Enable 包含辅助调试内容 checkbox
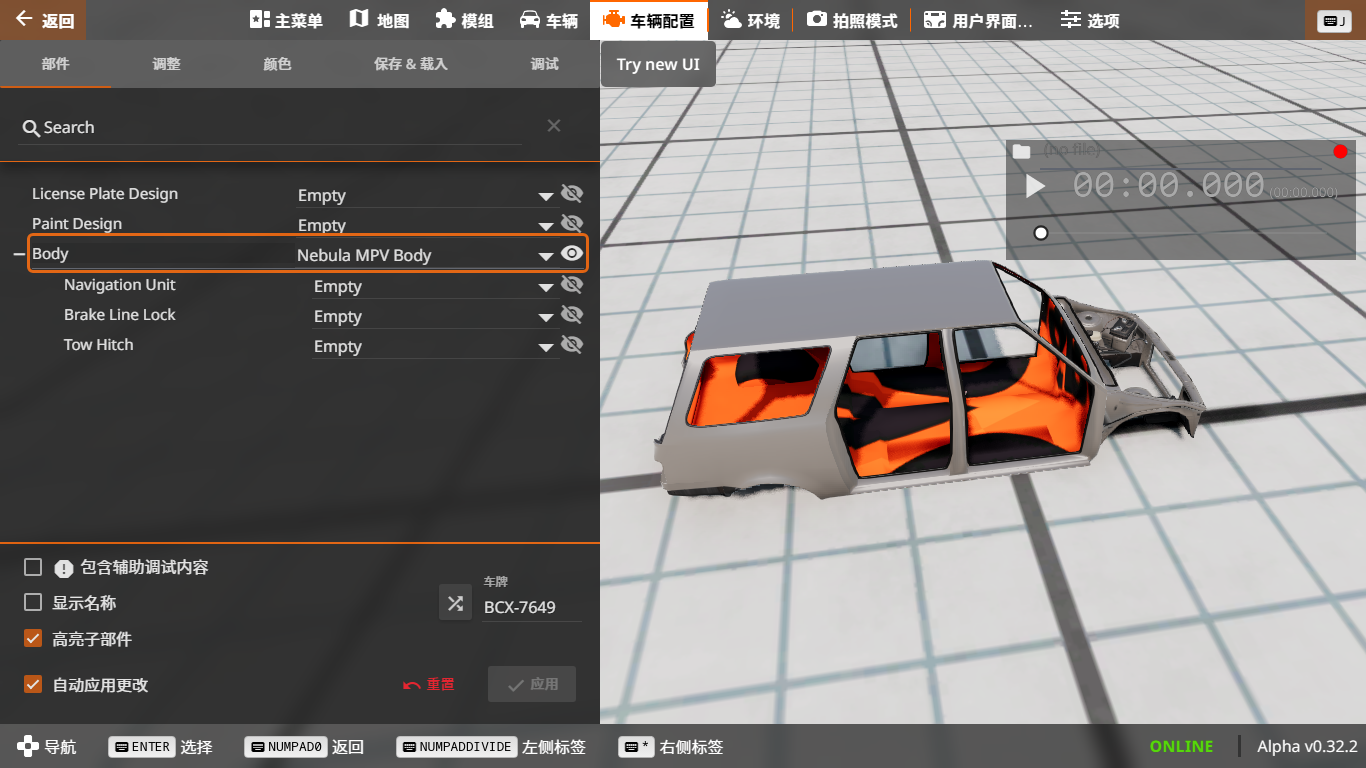The image size is (1366, 768). tap(33, 567)
